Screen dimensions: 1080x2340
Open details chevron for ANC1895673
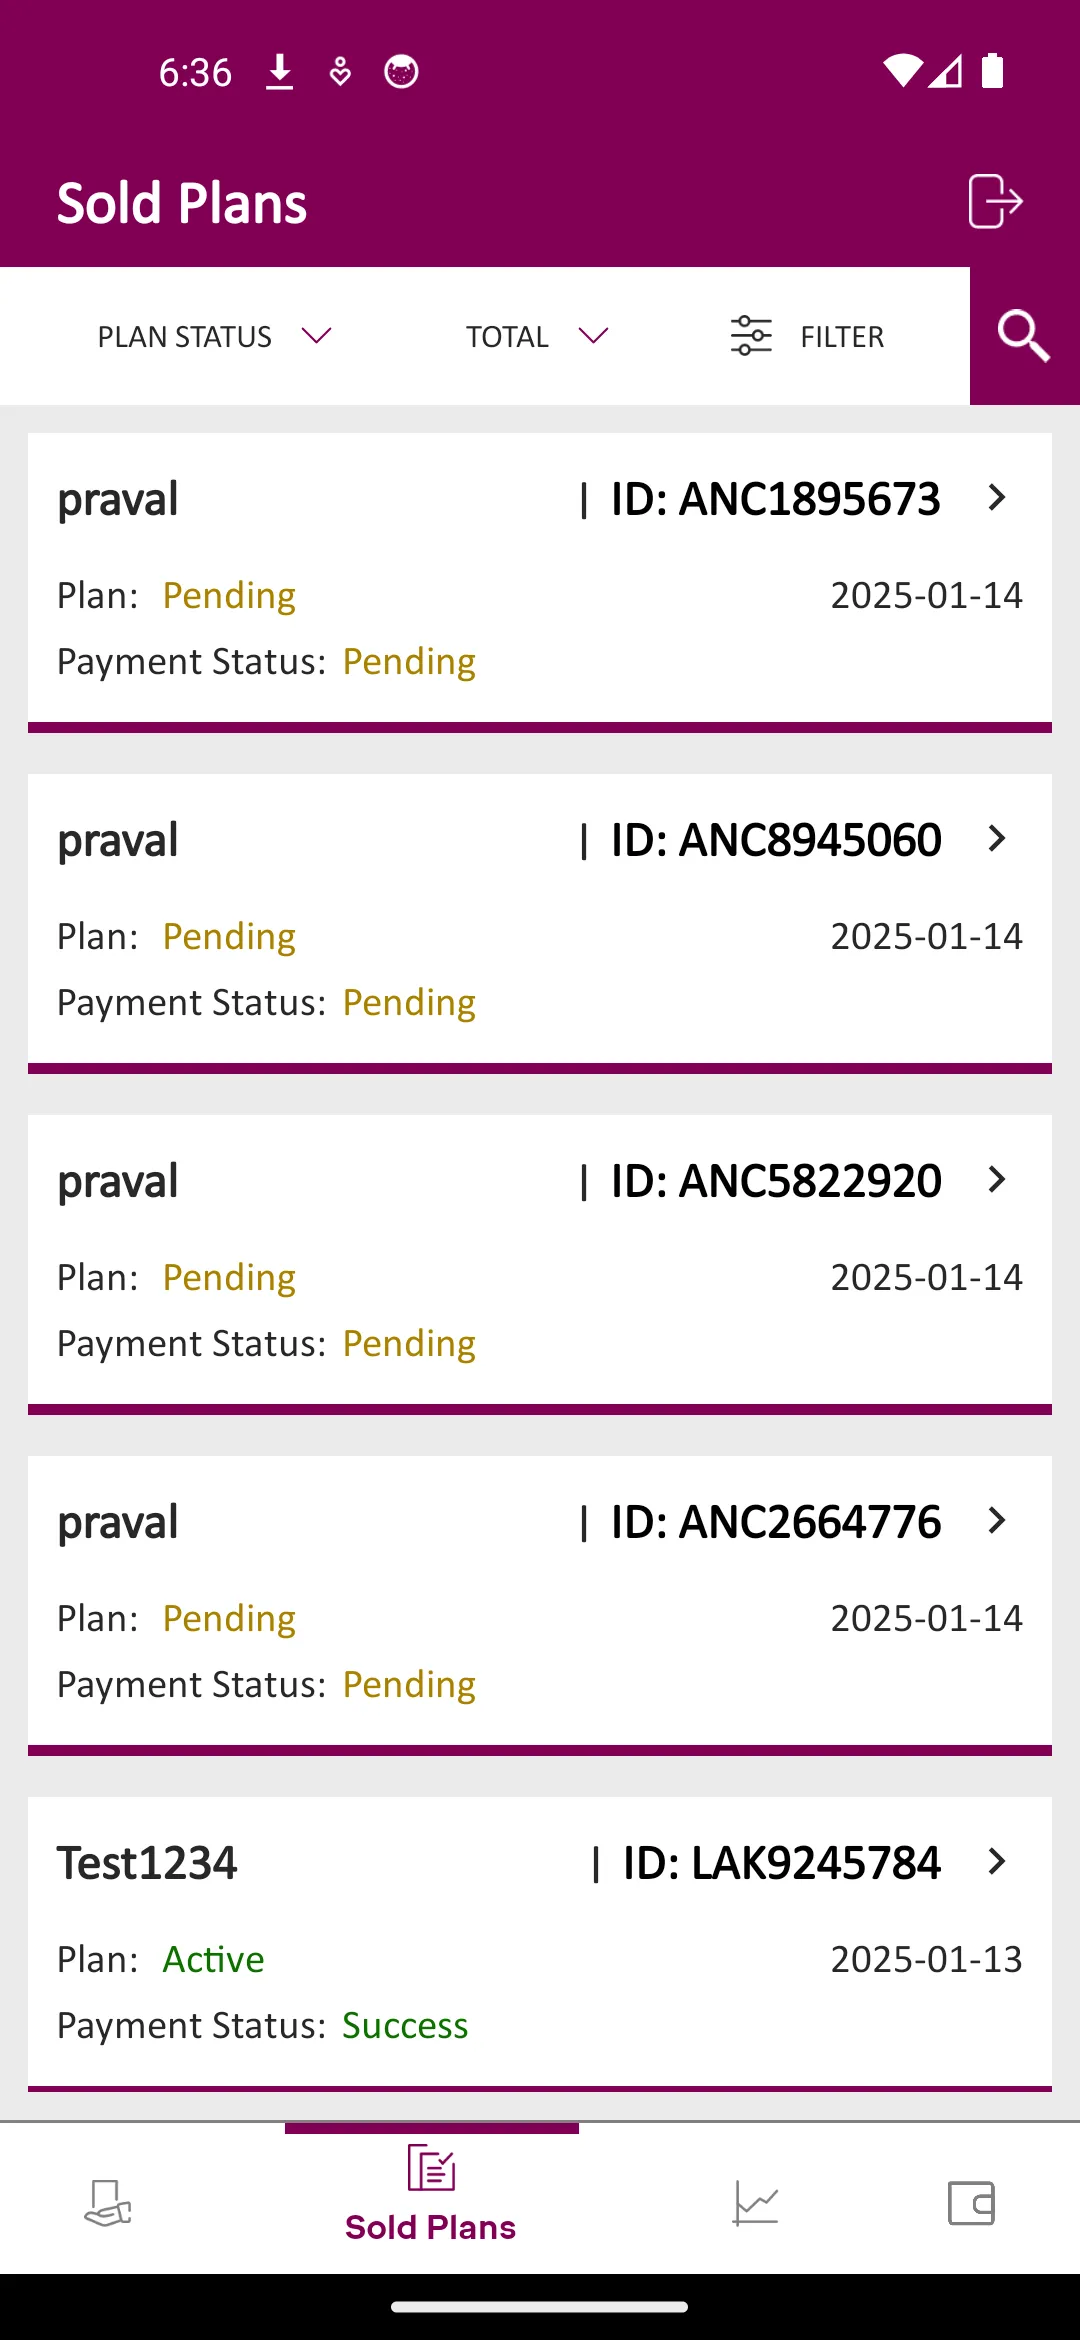tap(996, 497)
